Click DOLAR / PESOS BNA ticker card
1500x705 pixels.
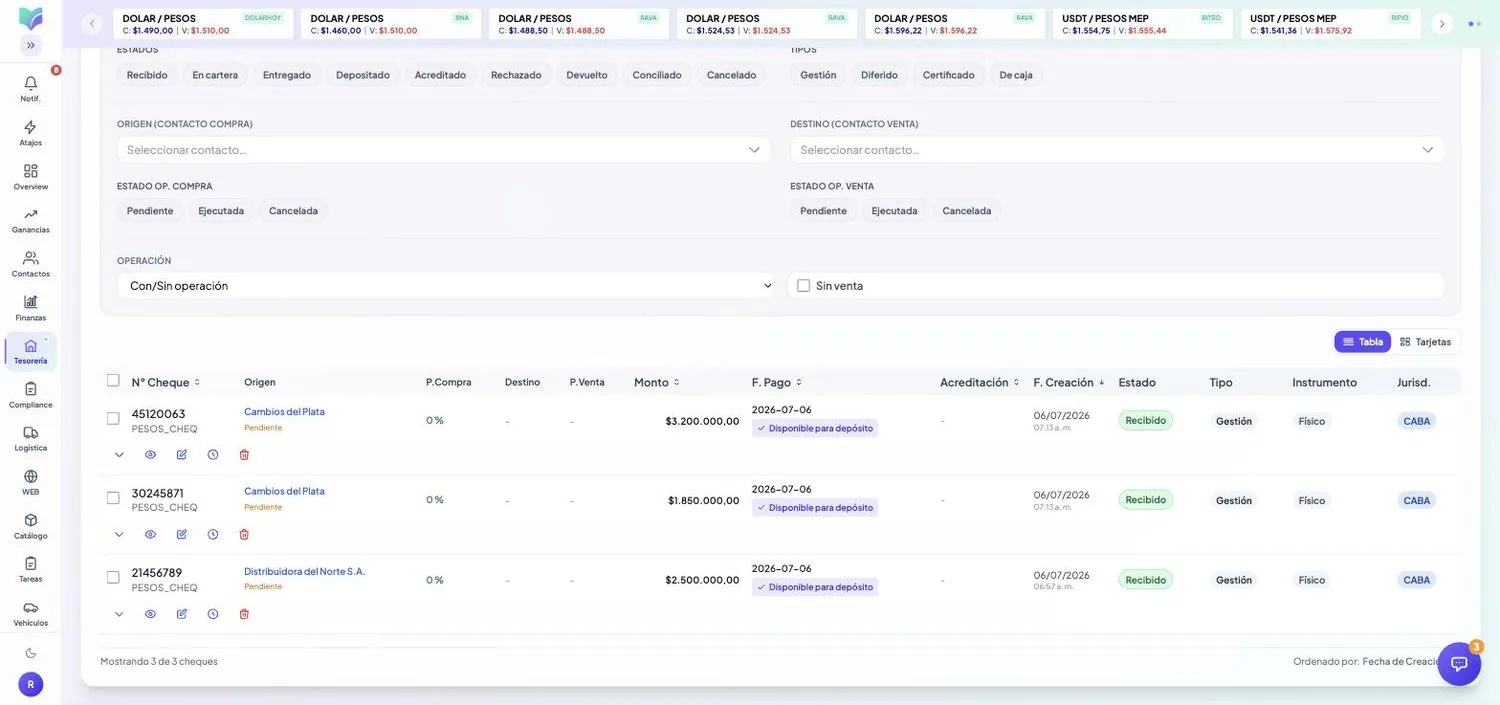[x=391, y=24]
